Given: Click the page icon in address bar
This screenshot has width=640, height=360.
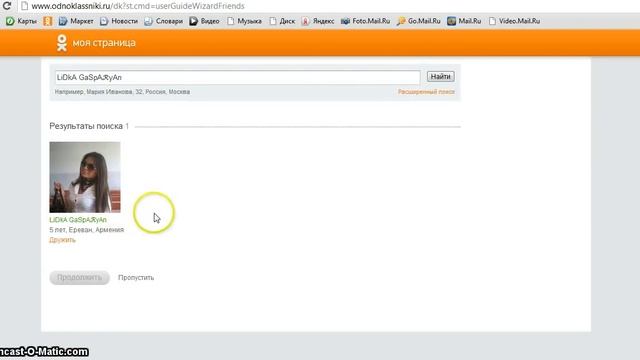Looking at the screenshot, I should [x=24, y=6].
